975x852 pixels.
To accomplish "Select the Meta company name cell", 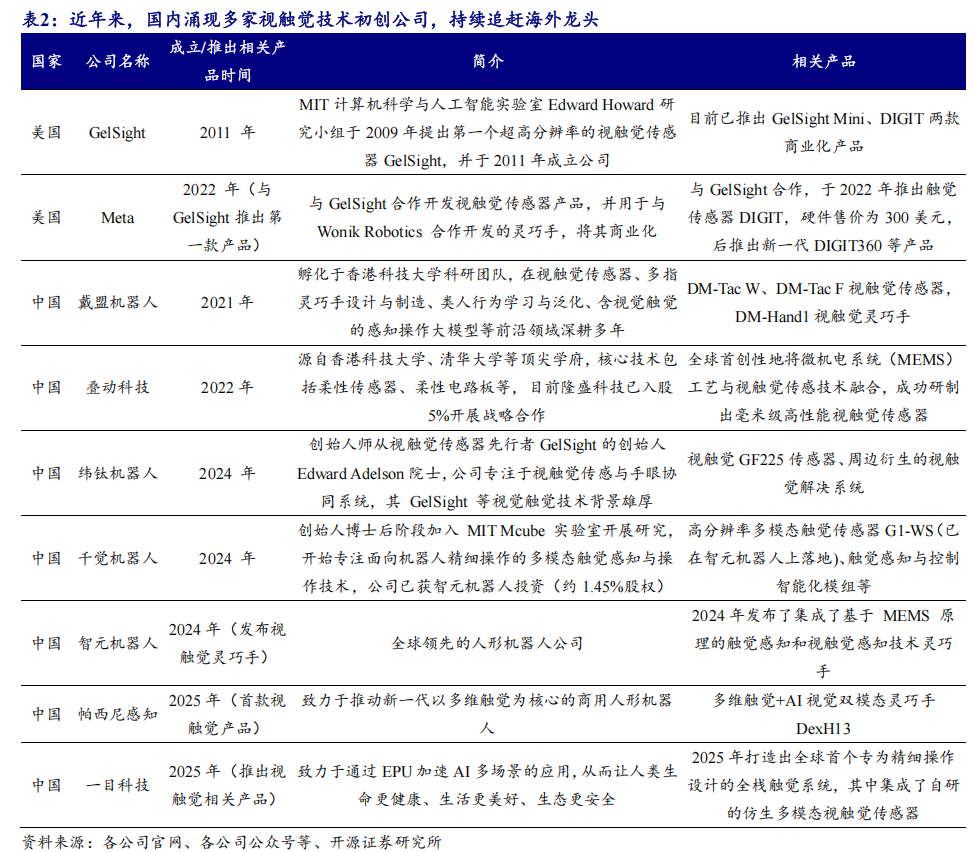I will [x=117, y=217].
